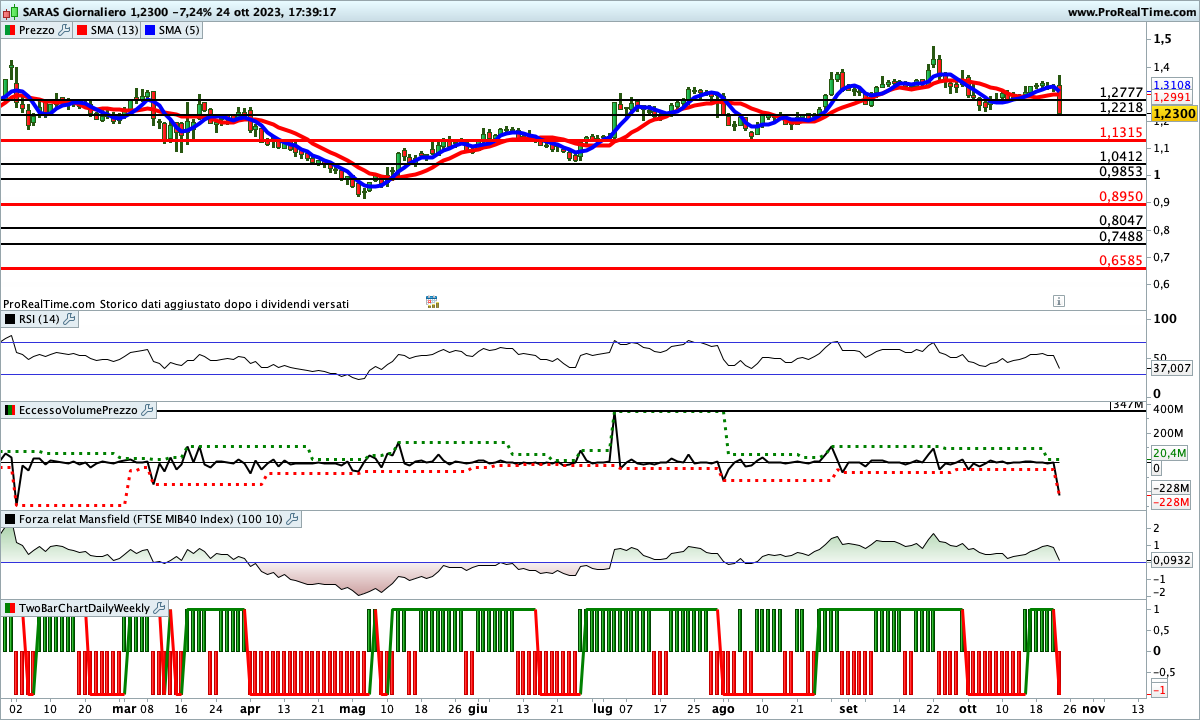Click the Mansfield value tag 0,0932
This screenshot has height=720, width=1200.
point(1172,561)
